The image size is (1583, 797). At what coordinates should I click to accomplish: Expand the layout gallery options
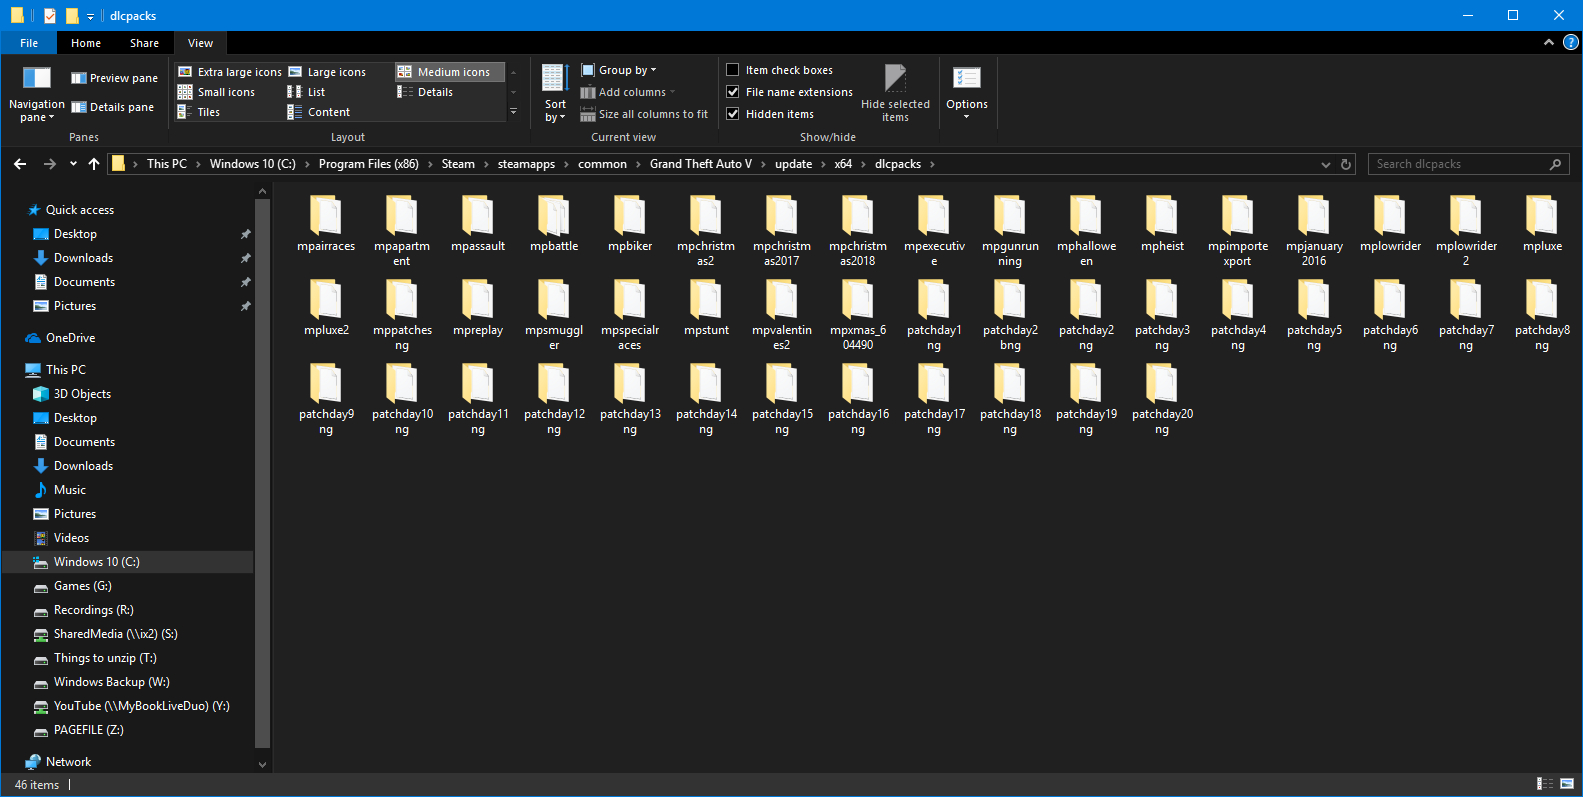point(514,112)
